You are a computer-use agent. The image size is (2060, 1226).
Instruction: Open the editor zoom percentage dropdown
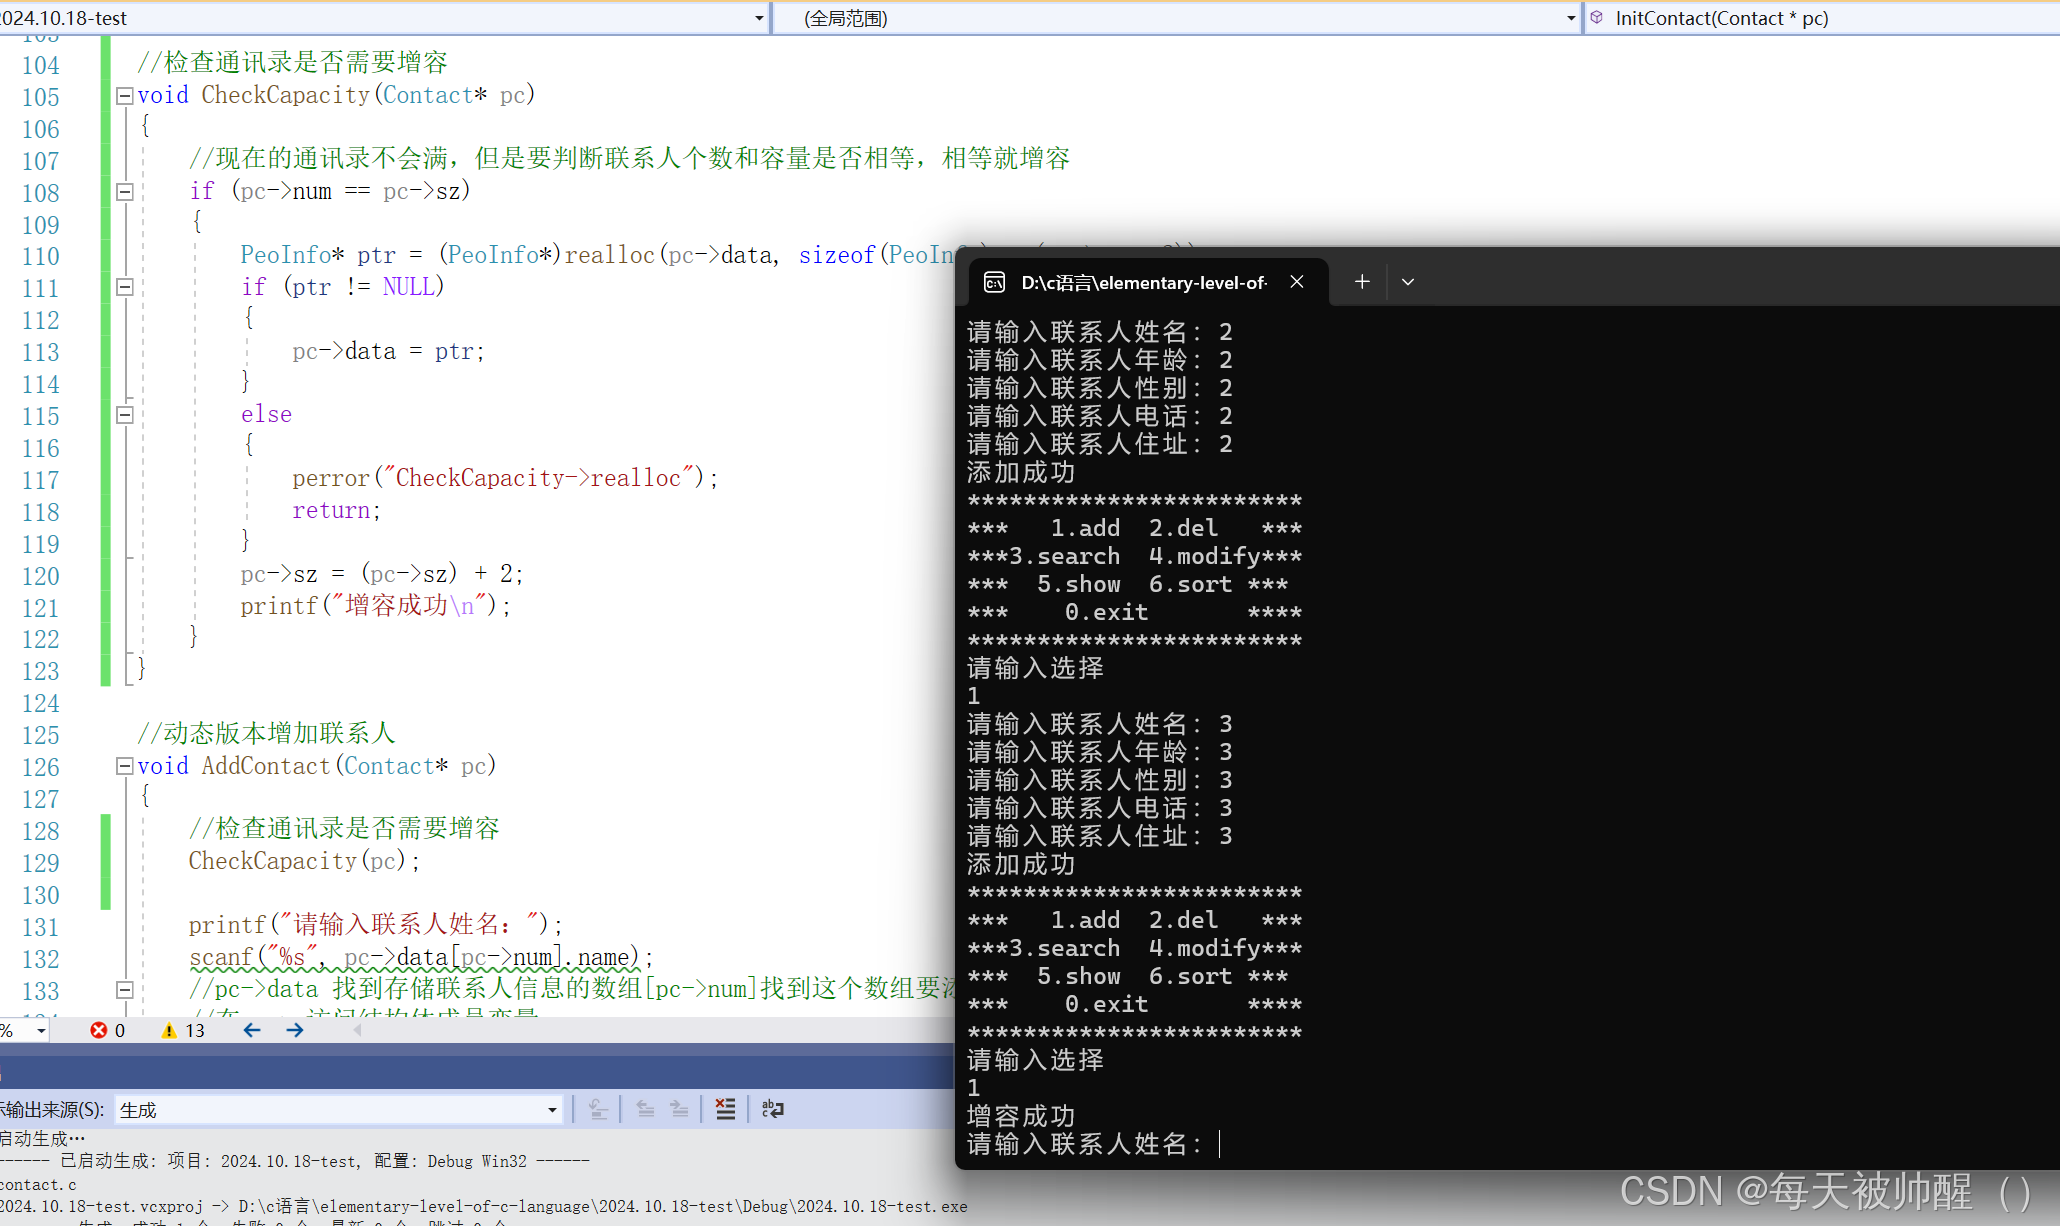pyautogui.click(x=40, y=1030)
